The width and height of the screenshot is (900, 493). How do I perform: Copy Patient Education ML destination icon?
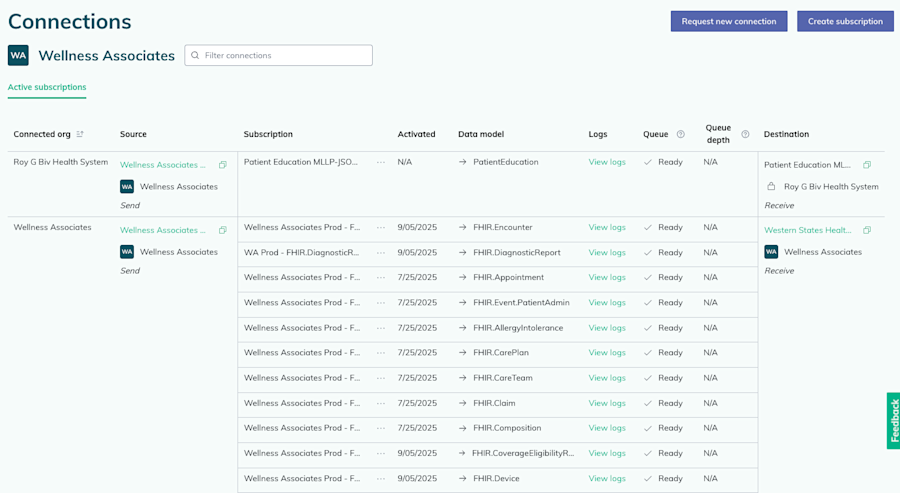pos(867,165)
